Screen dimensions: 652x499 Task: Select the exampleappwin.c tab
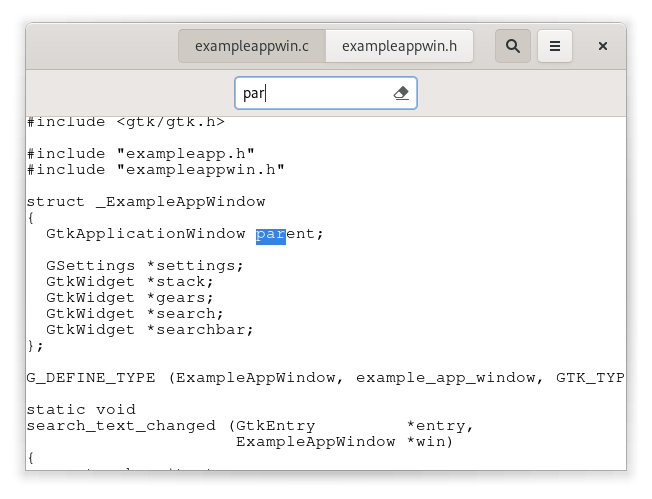[252, 46]
